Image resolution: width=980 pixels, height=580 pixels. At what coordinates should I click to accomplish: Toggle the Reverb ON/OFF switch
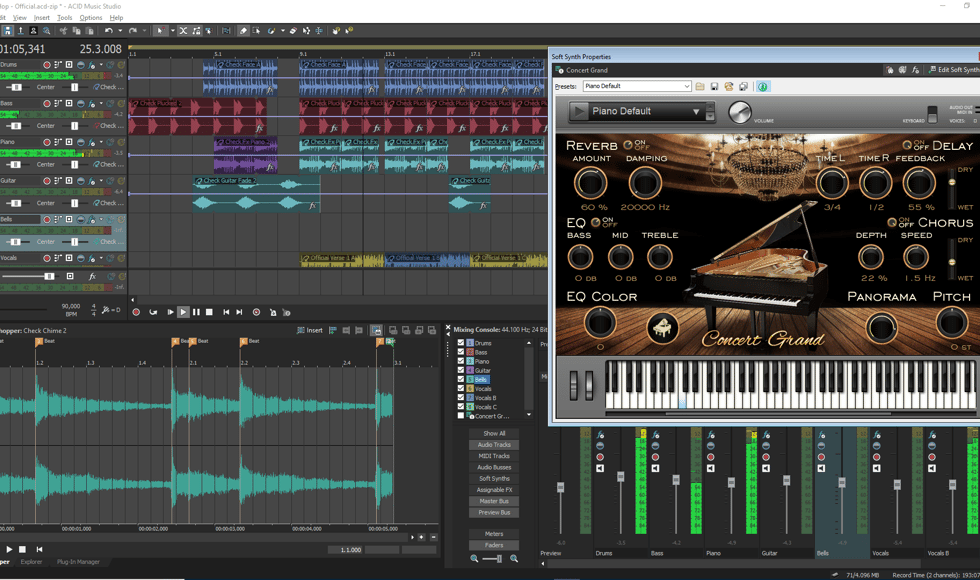[628, 145]
